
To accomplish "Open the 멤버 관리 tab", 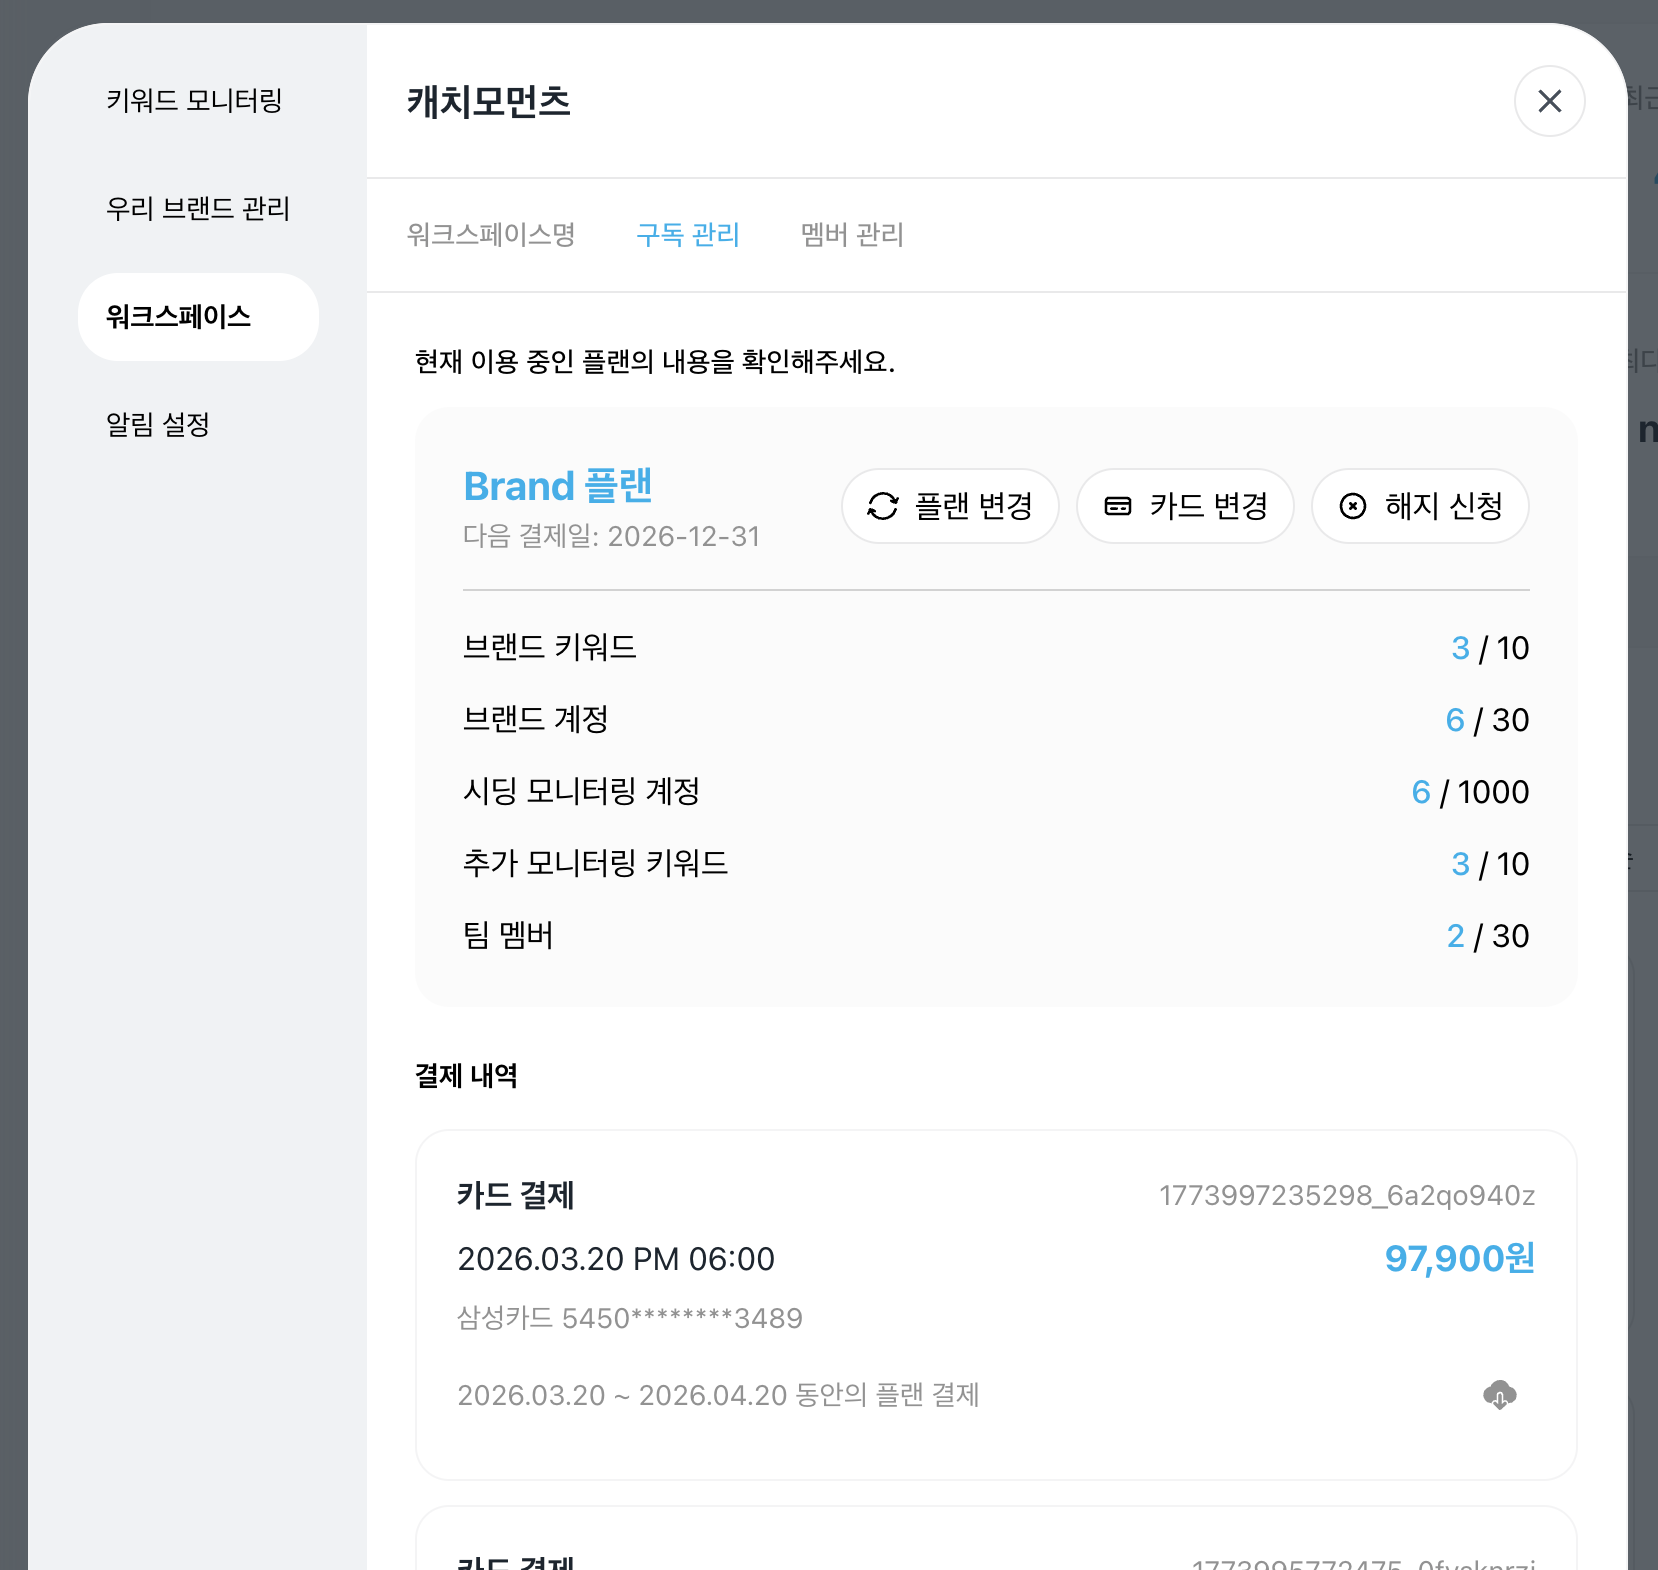I will (852, 235).
